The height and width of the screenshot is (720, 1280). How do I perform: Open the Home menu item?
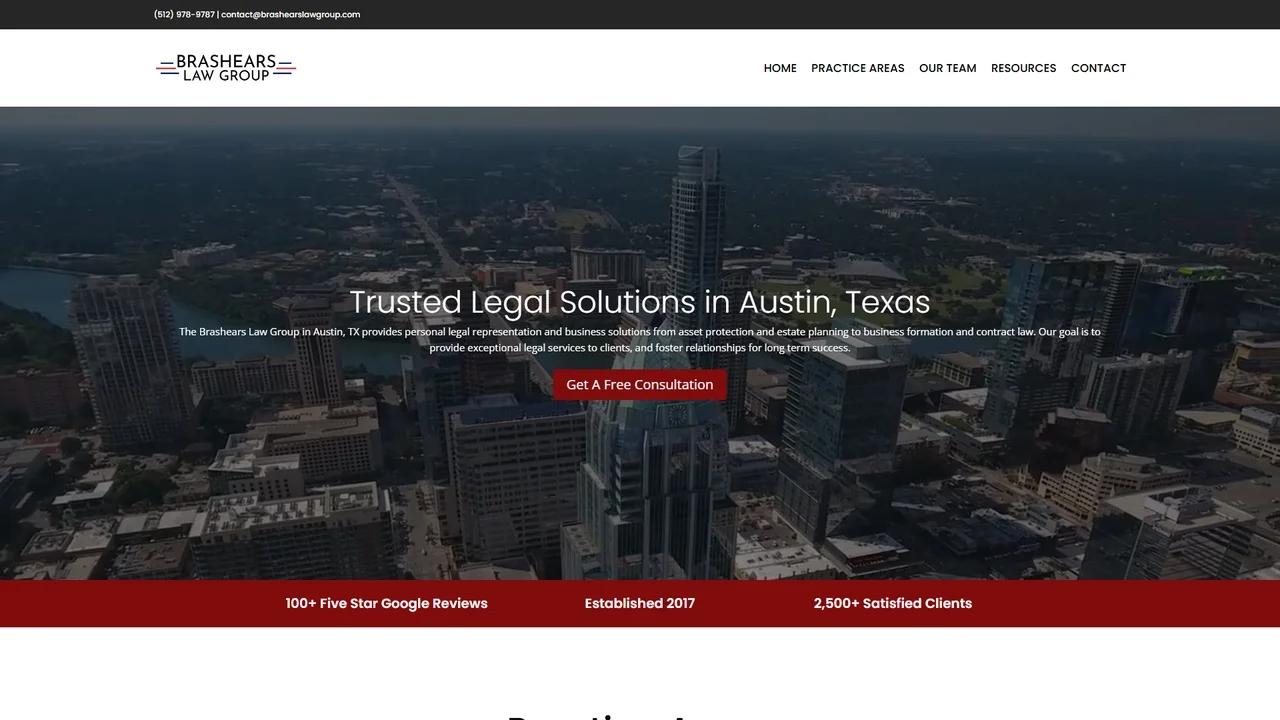(780, 68)
